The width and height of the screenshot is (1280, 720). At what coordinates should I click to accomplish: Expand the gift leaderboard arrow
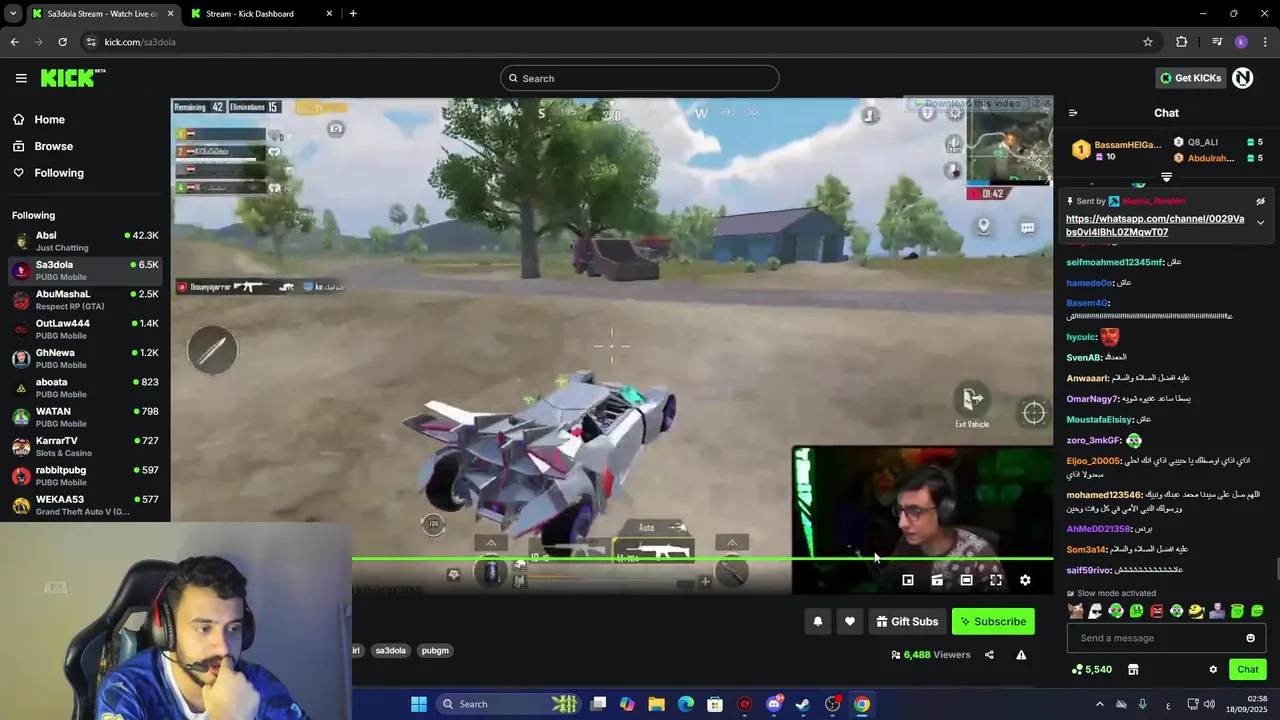coord(1166,177)
